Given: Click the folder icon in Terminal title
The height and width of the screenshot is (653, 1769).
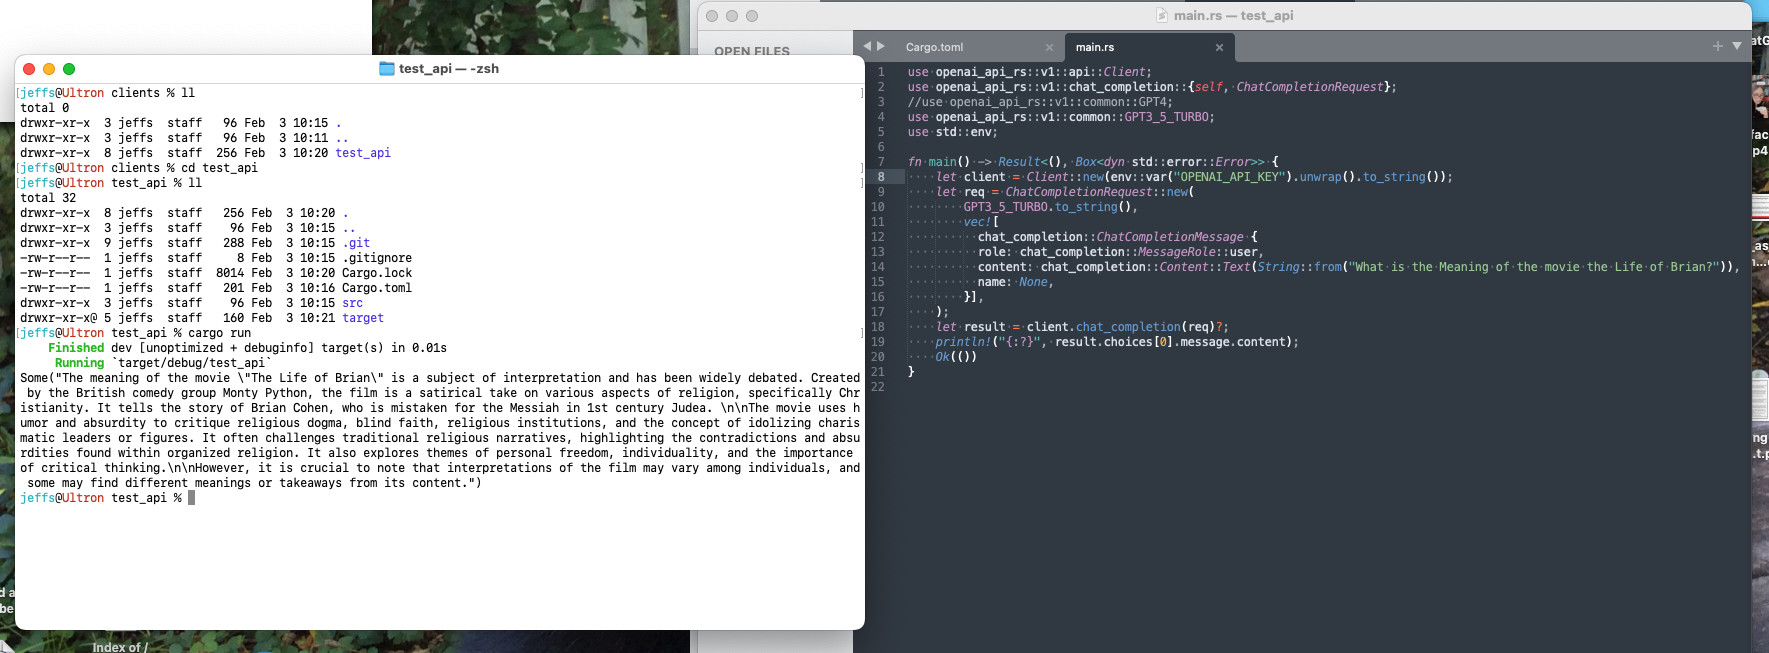Looking at the screenshot, I should [387, 69].
